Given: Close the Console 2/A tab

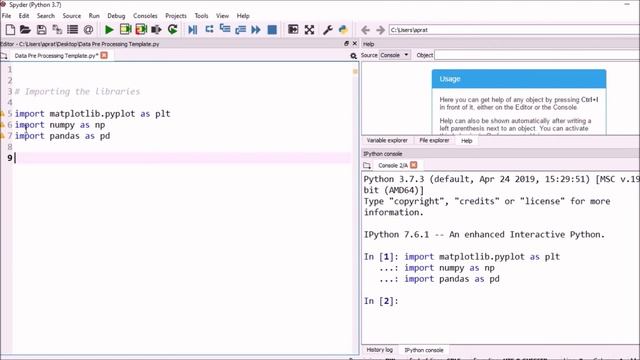Looking at the screenshot, I should tap(413, 165).
